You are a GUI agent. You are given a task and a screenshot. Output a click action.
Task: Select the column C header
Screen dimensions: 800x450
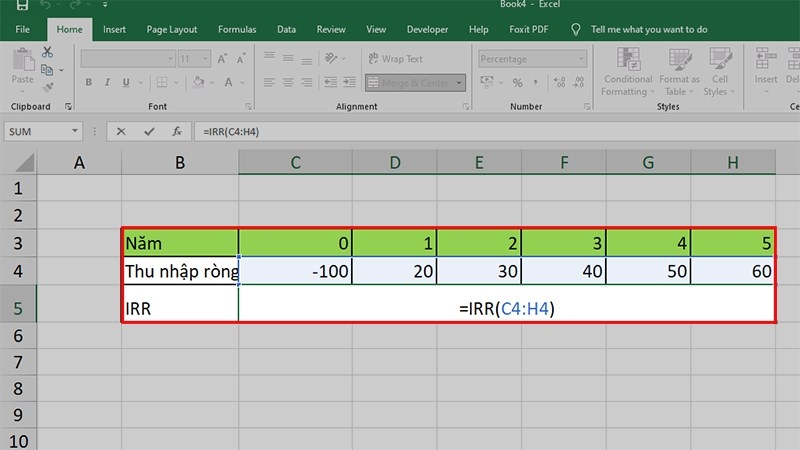click(x=295, y=163)
